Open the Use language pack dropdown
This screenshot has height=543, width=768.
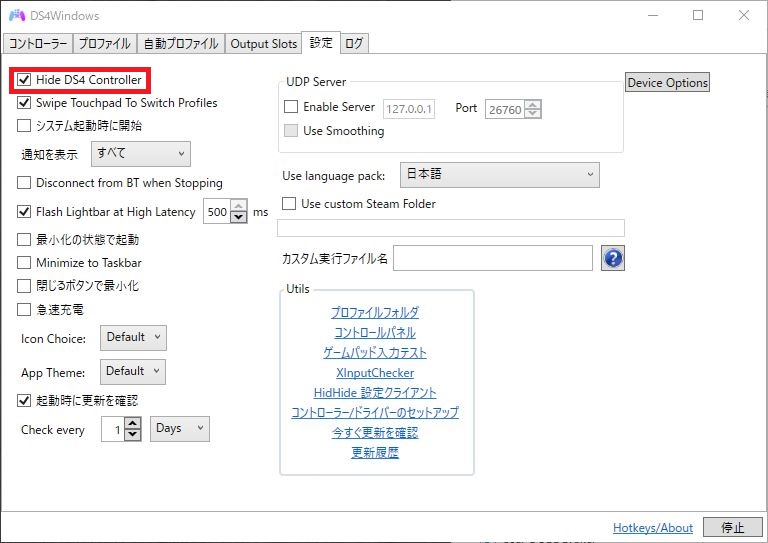tap(500, 175)
